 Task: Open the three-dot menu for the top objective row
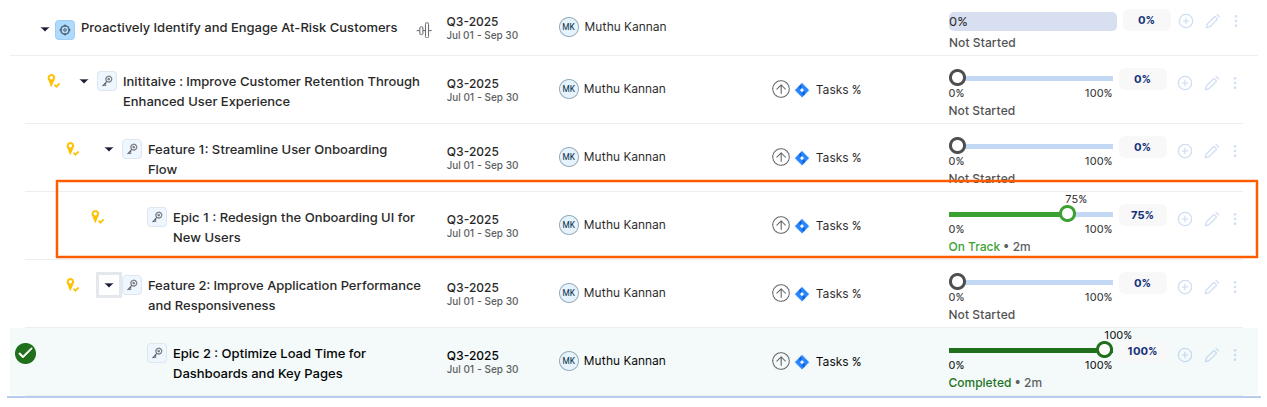[1235, 21]
